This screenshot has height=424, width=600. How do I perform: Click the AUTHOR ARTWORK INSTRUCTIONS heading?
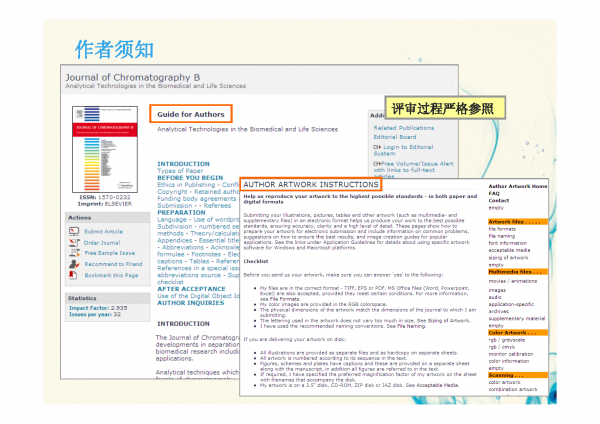click(311, 184)
